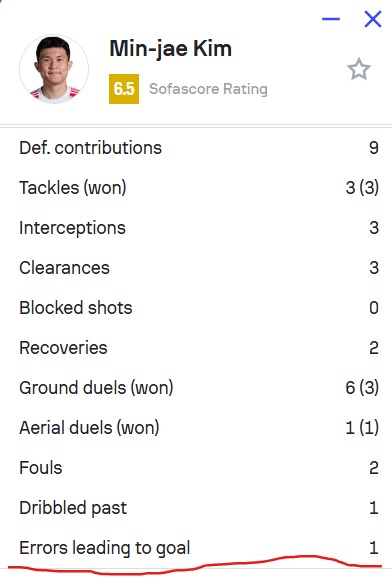Click the Clearances stat label
The image size is (392, 583).
pyautogui.click(x=64, y=268)
